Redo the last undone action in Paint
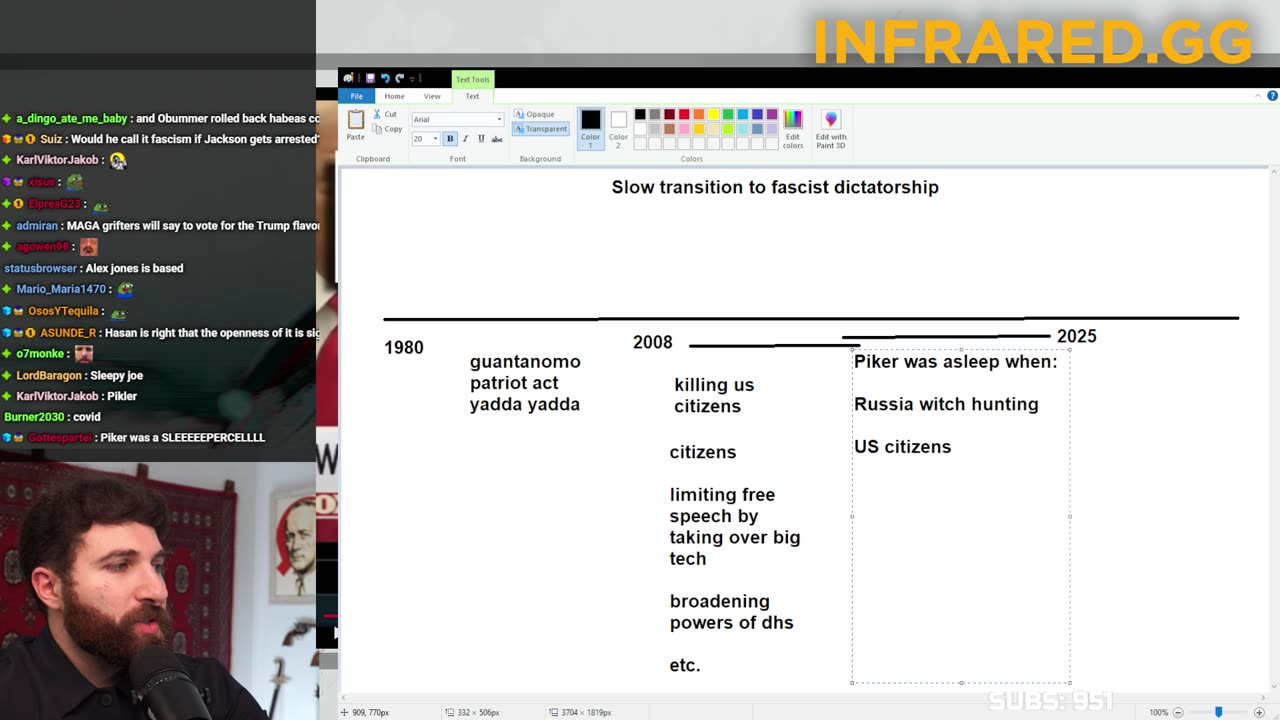Screen dimensions: 1280x720 [399, 78]
